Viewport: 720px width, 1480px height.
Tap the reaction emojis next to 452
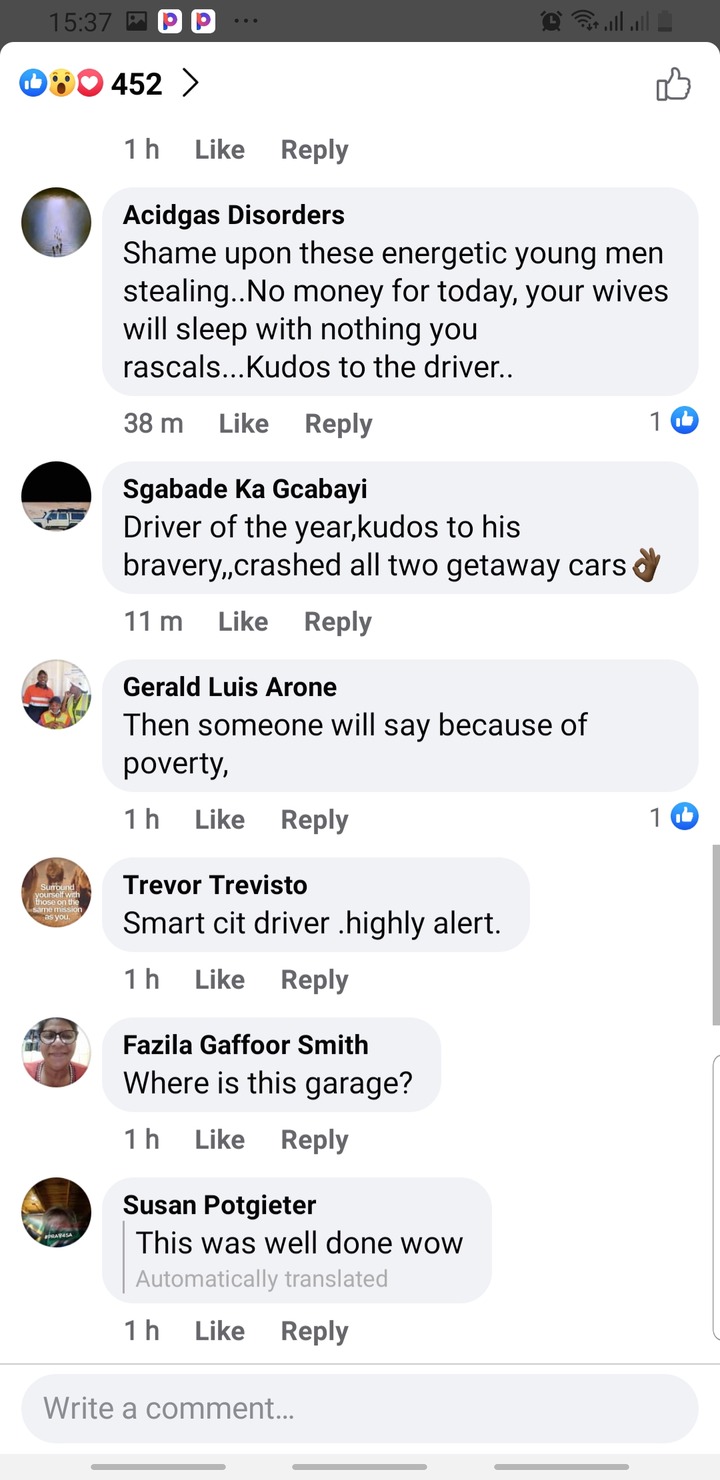tap(61, 84)
